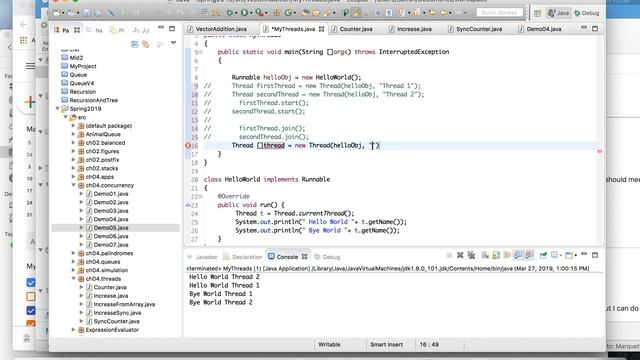Expand the AnimalQueue package
Image resolution: width=640 pixels, height=360 pixels.
click(73, 134)
